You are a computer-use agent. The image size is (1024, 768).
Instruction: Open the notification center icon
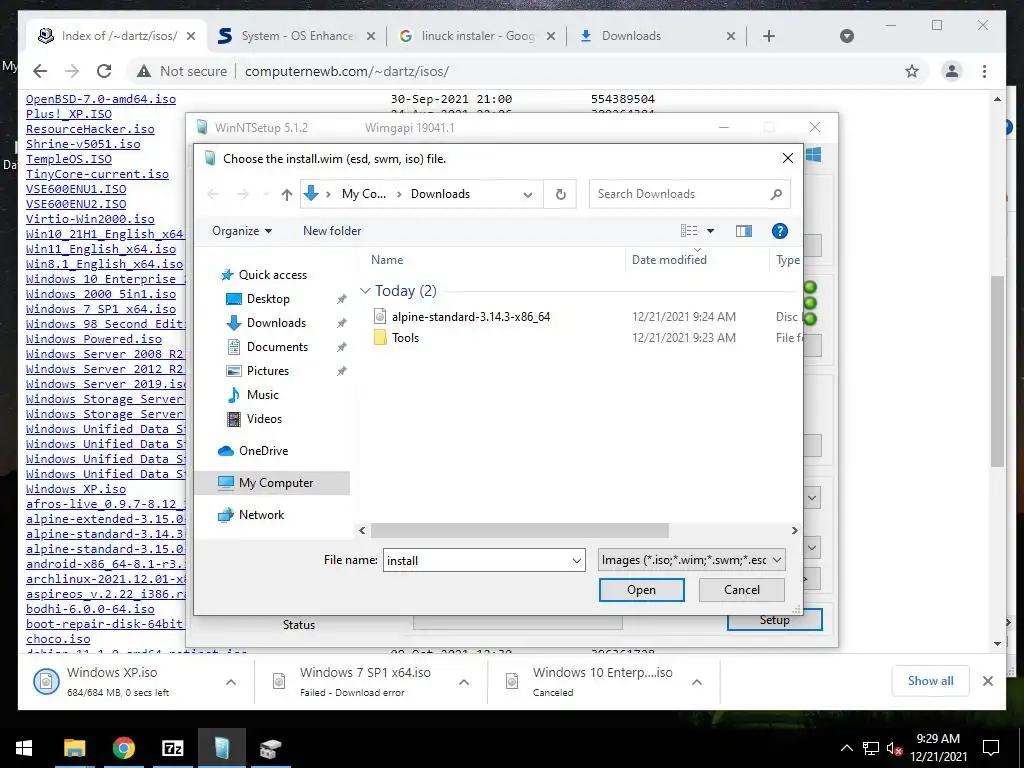point(991,748)
